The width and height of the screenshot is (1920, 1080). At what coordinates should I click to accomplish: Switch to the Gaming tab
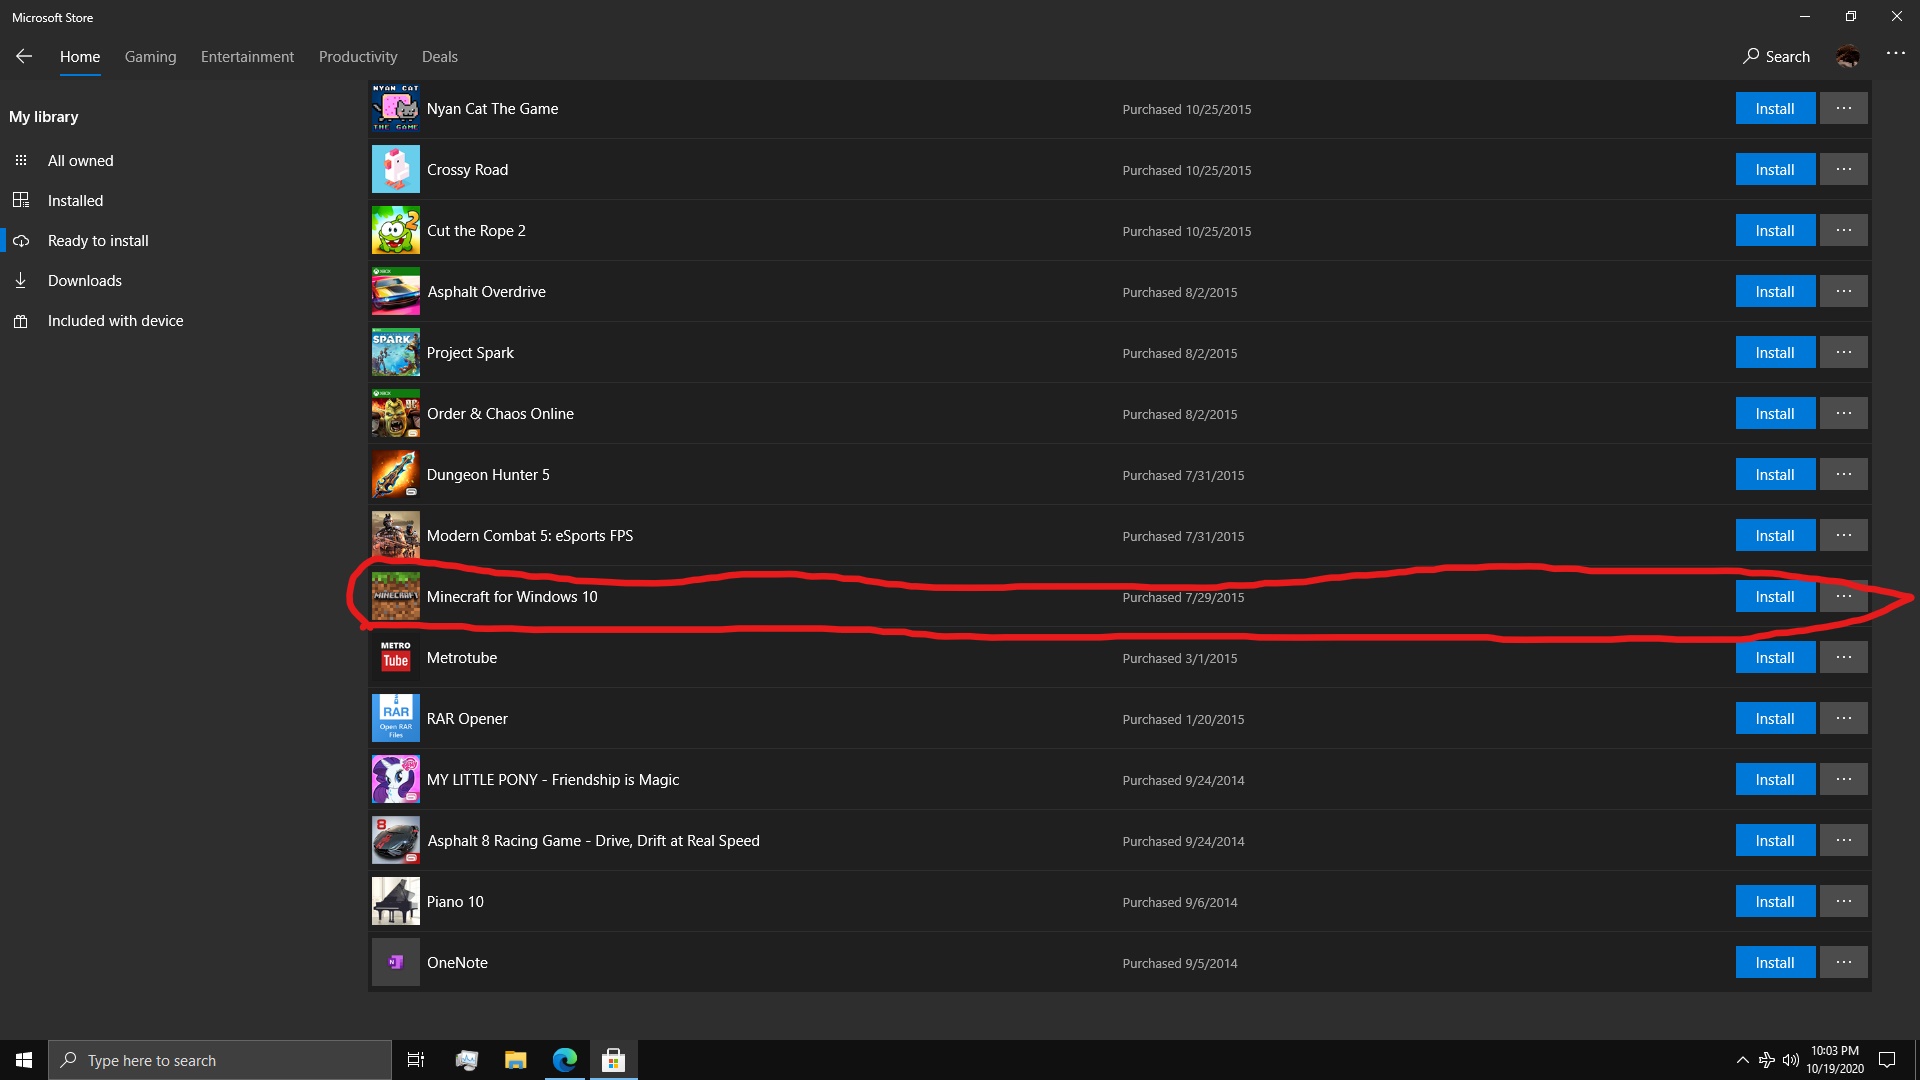tap(150, 57)
